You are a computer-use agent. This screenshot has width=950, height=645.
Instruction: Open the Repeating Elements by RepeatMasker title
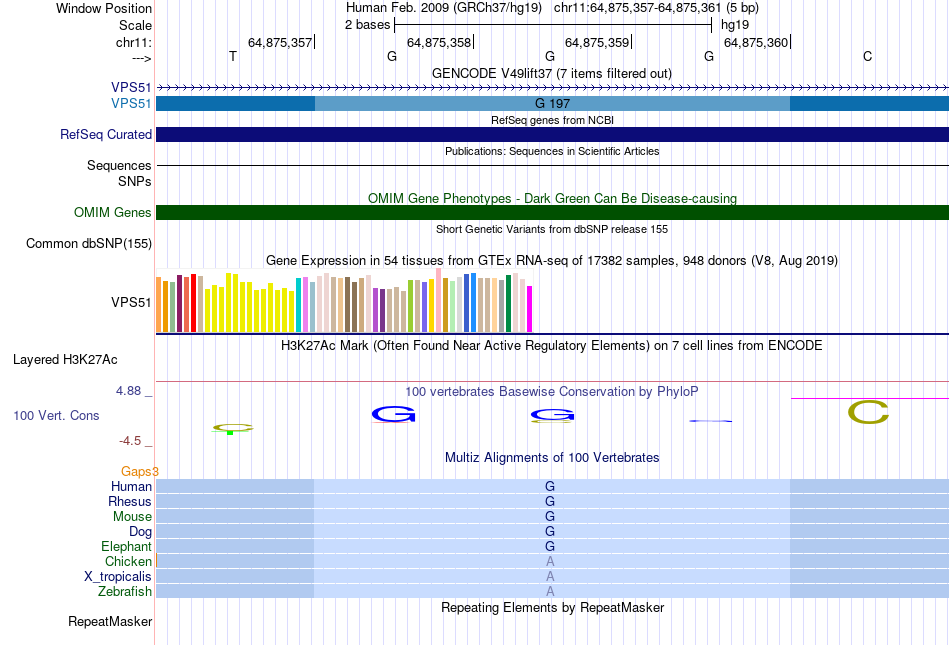[x=552, y=607]
